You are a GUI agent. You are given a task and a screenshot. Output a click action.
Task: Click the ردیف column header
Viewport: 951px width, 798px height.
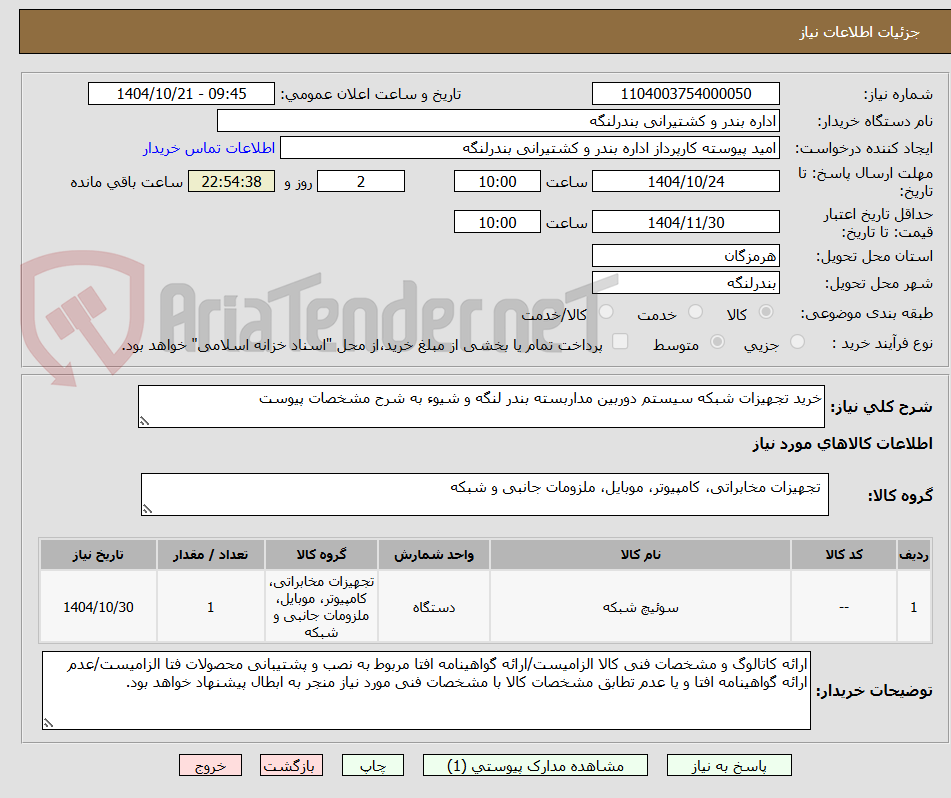[x=914, y=555]
